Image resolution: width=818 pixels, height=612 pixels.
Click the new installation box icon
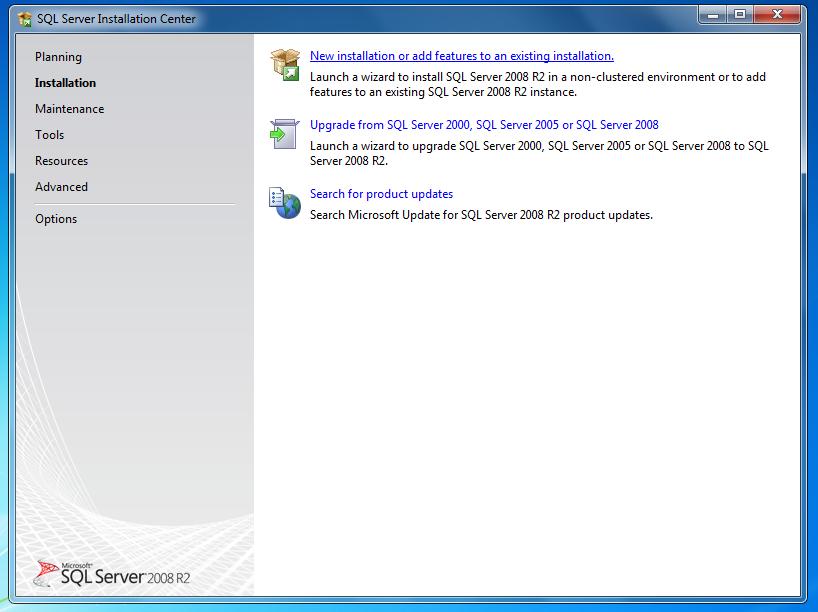(285, 65)
